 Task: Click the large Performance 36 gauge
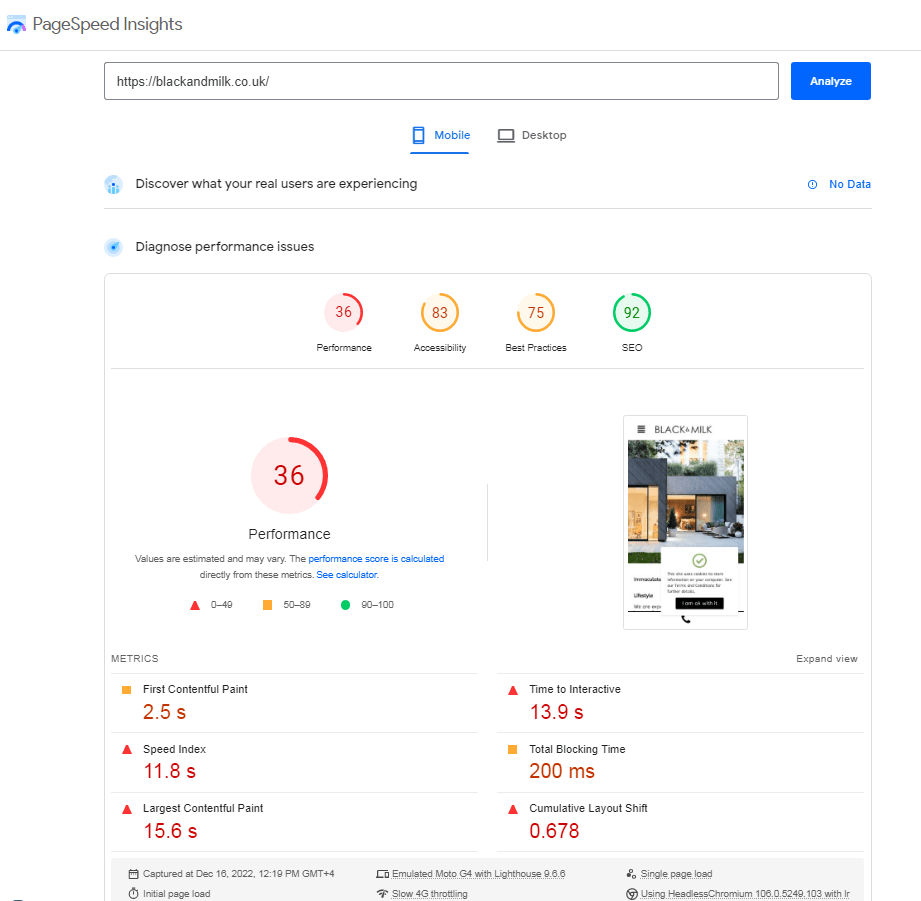pos(289,476)
